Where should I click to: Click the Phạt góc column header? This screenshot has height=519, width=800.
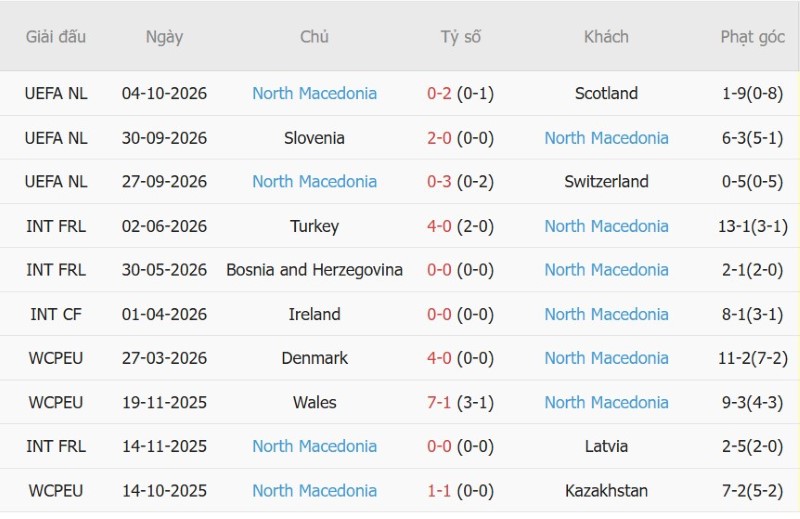point(753,37)
